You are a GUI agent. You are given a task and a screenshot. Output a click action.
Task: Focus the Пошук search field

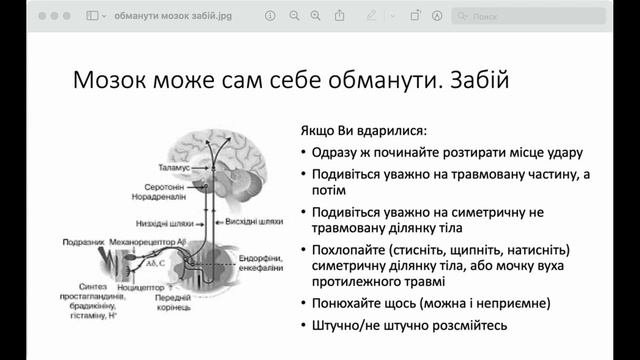[x=529, y=16]
